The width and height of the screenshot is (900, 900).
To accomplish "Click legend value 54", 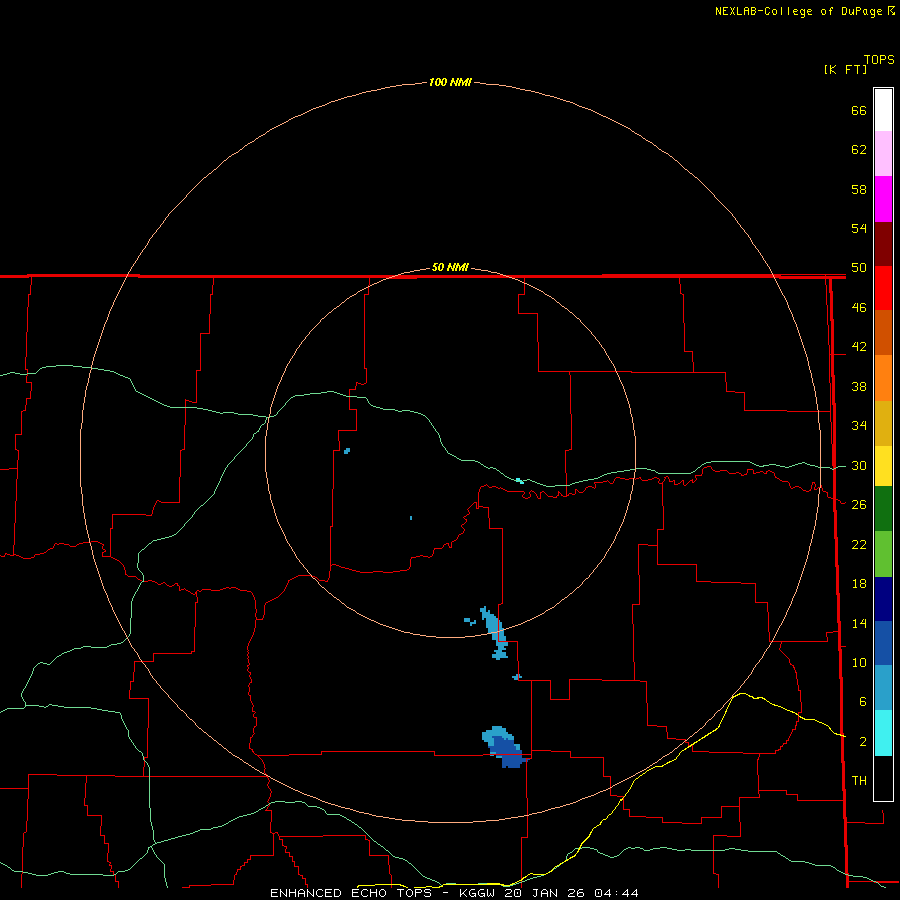I will (859, 228).
